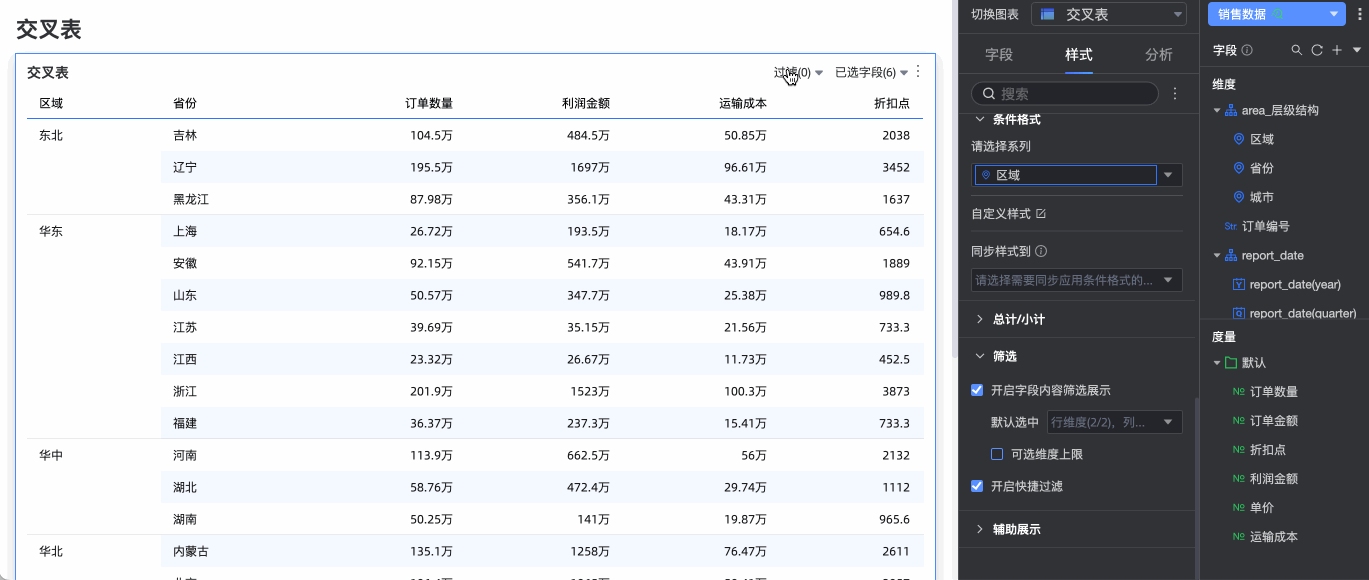This screenshot has width=1369, height=580.
Task: Switch to the 字段 tab
Action: click(999, 55)
